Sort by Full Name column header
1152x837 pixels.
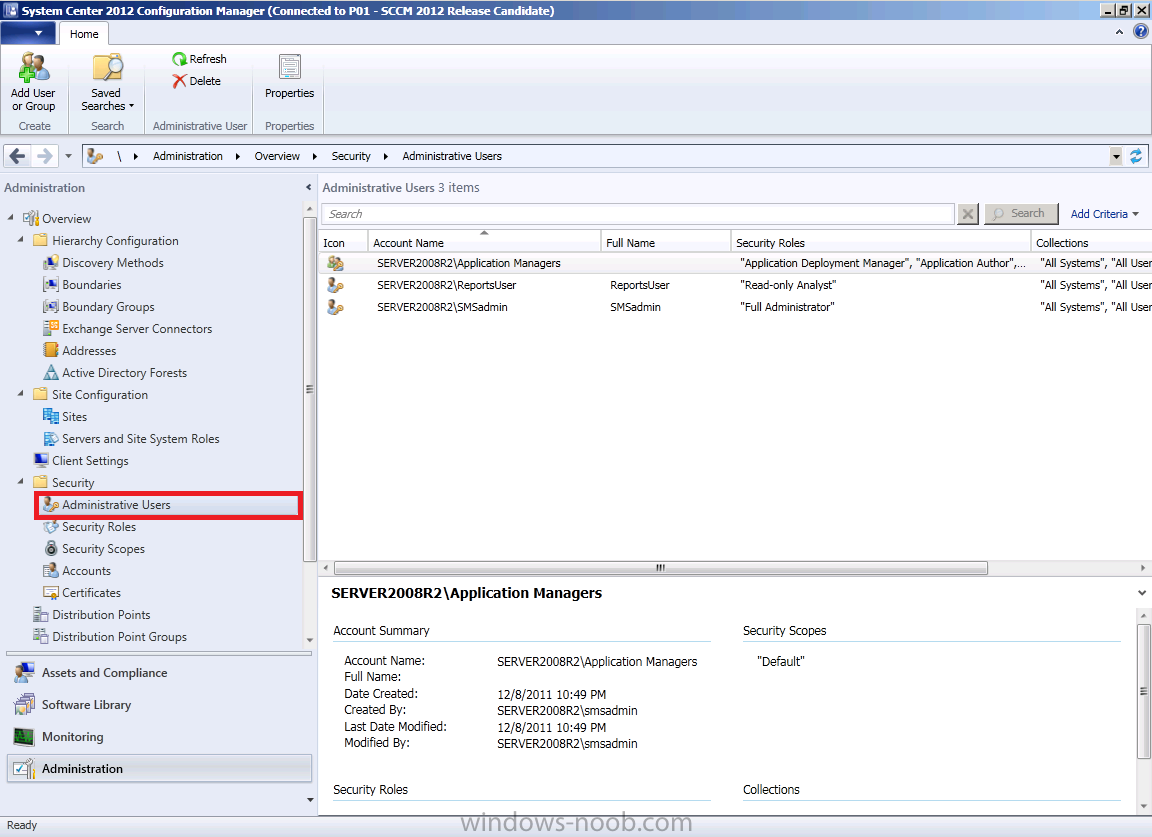[x=666, y=243]
